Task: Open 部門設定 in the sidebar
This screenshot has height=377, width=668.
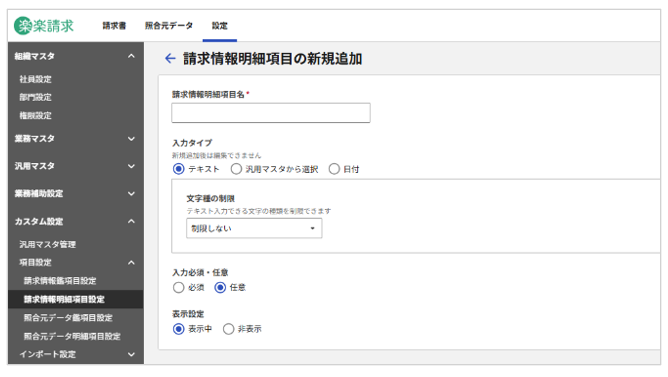Action: coord(35,97)
